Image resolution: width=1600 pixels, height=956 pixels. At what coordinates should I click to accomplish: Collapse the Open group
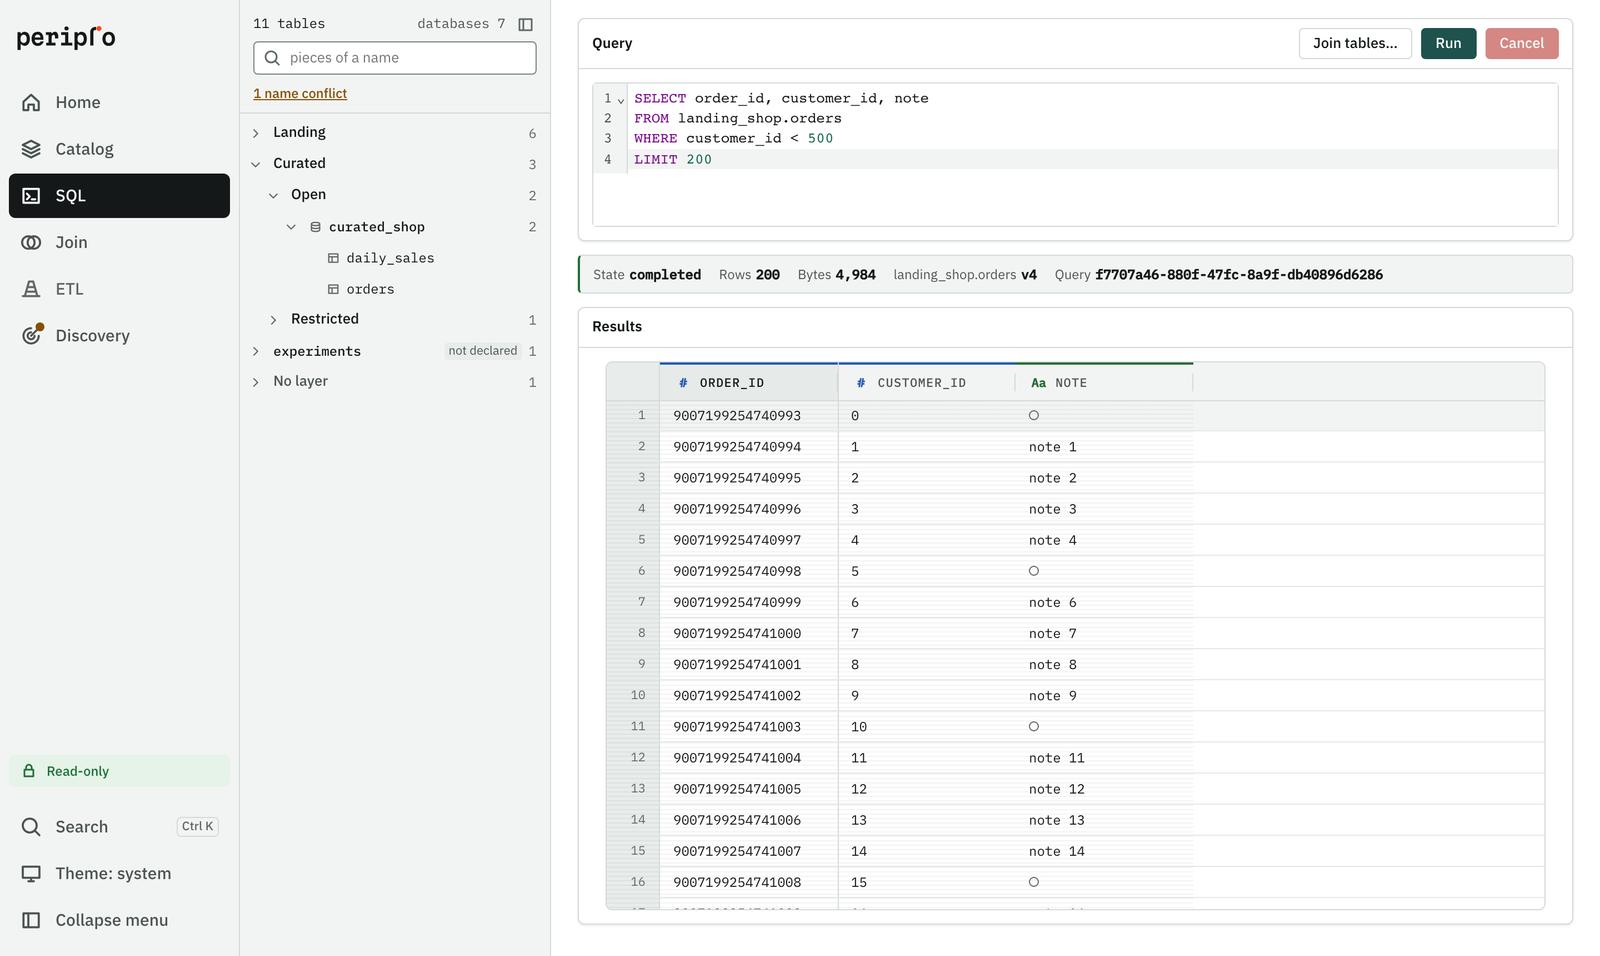pos(274,195)
